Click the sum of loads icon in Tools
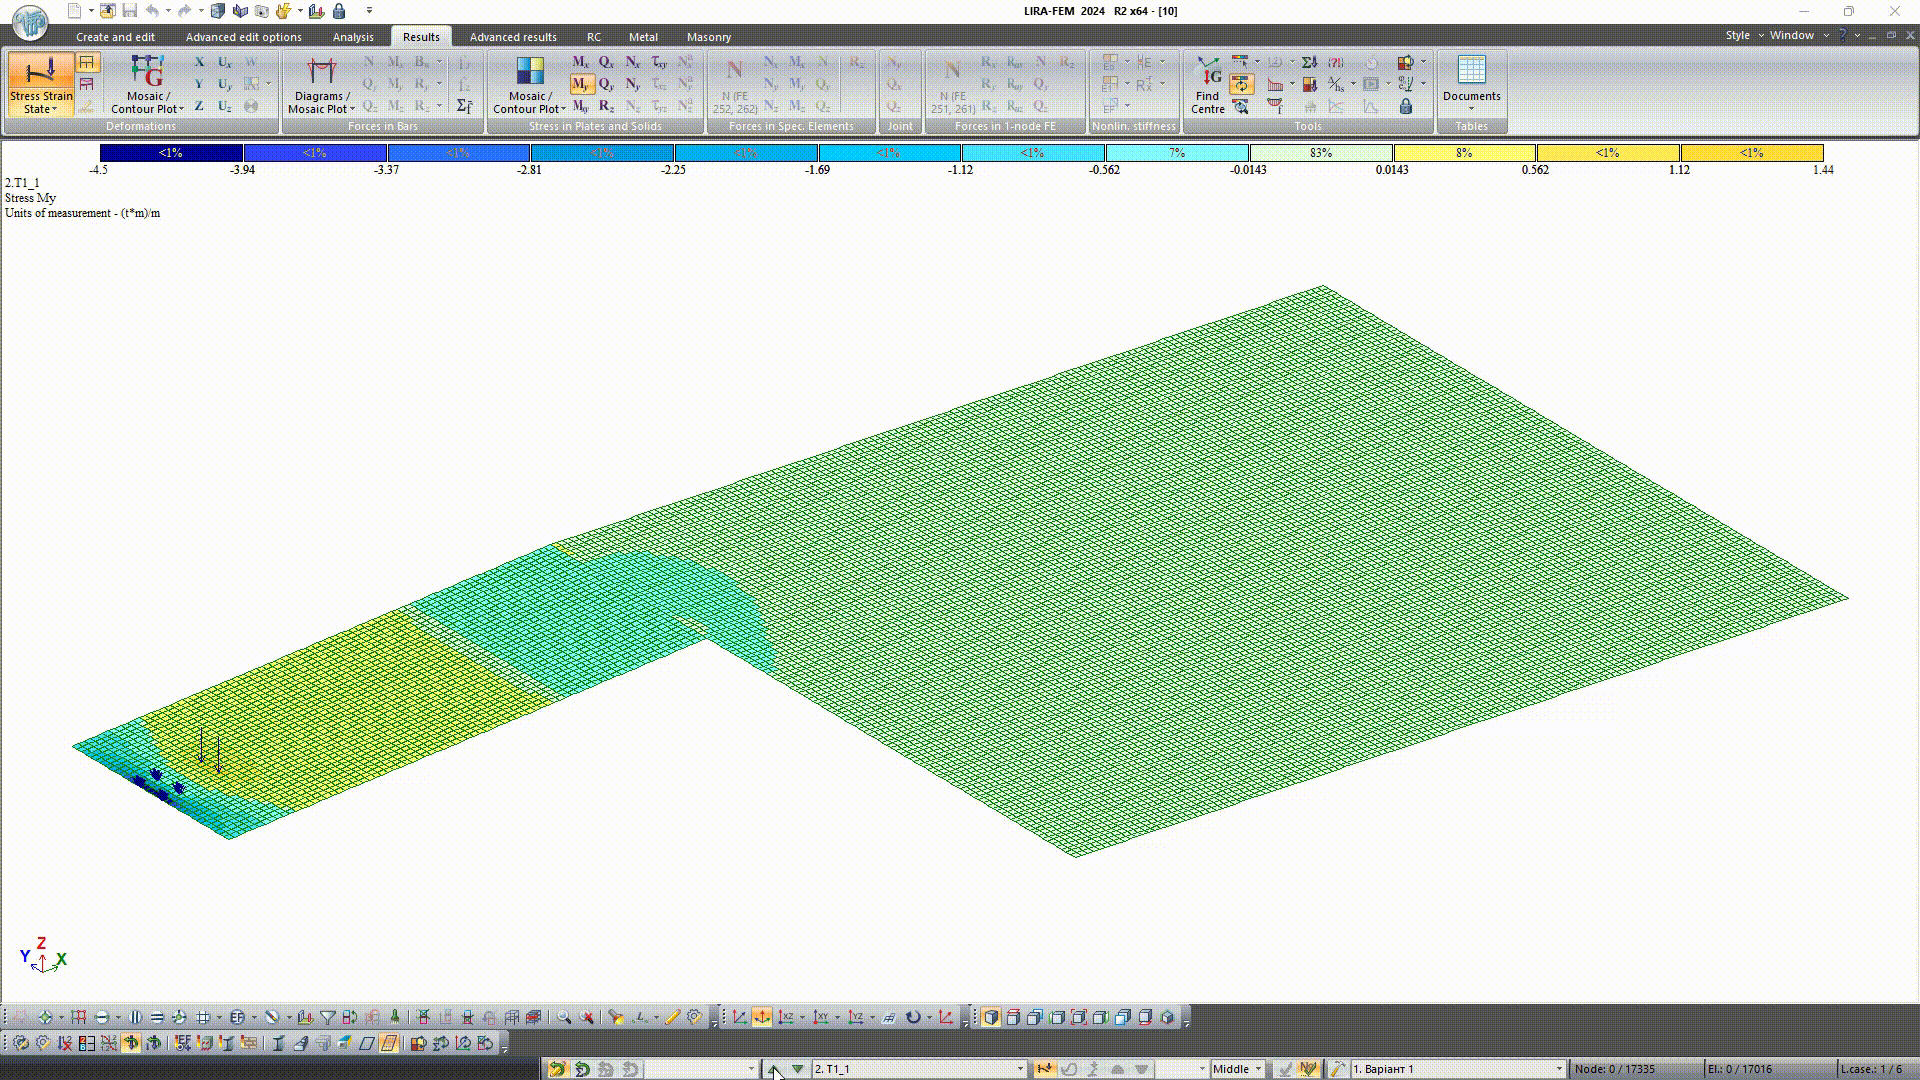The height and width of the screenshot is (1080, 1920). [1309, 62]
